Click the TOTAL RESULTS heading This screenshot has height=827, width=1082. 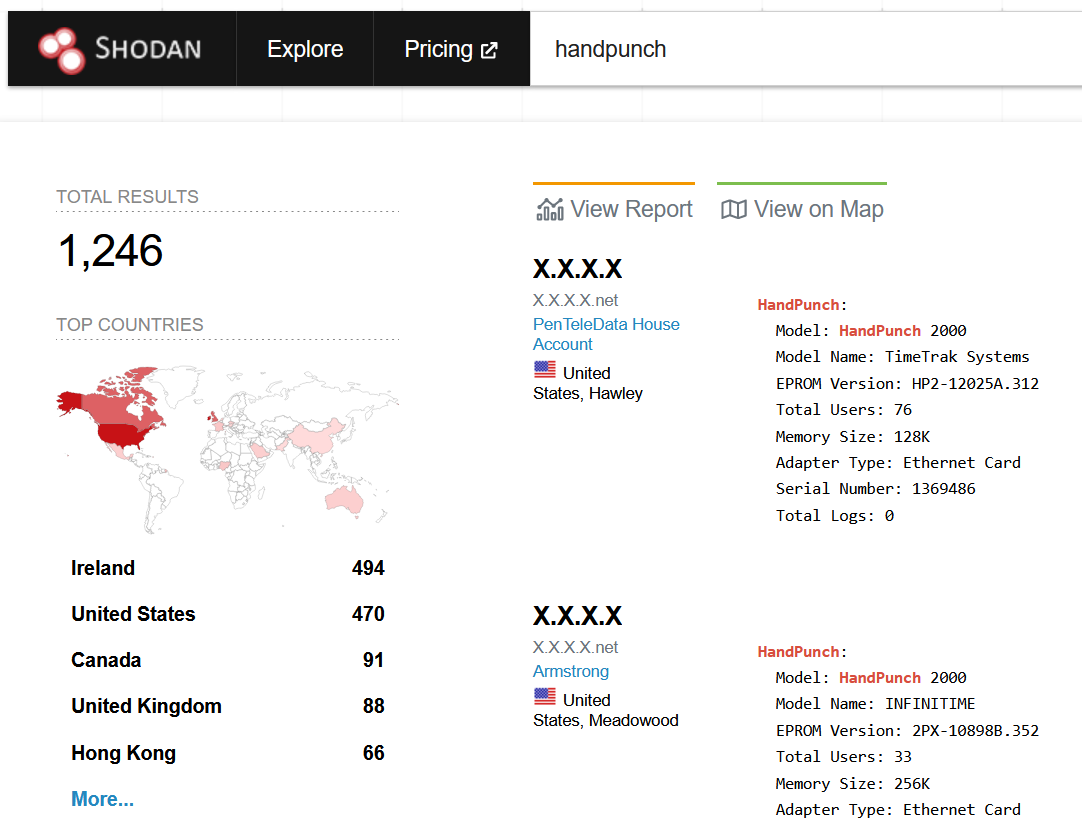point(128,197)
